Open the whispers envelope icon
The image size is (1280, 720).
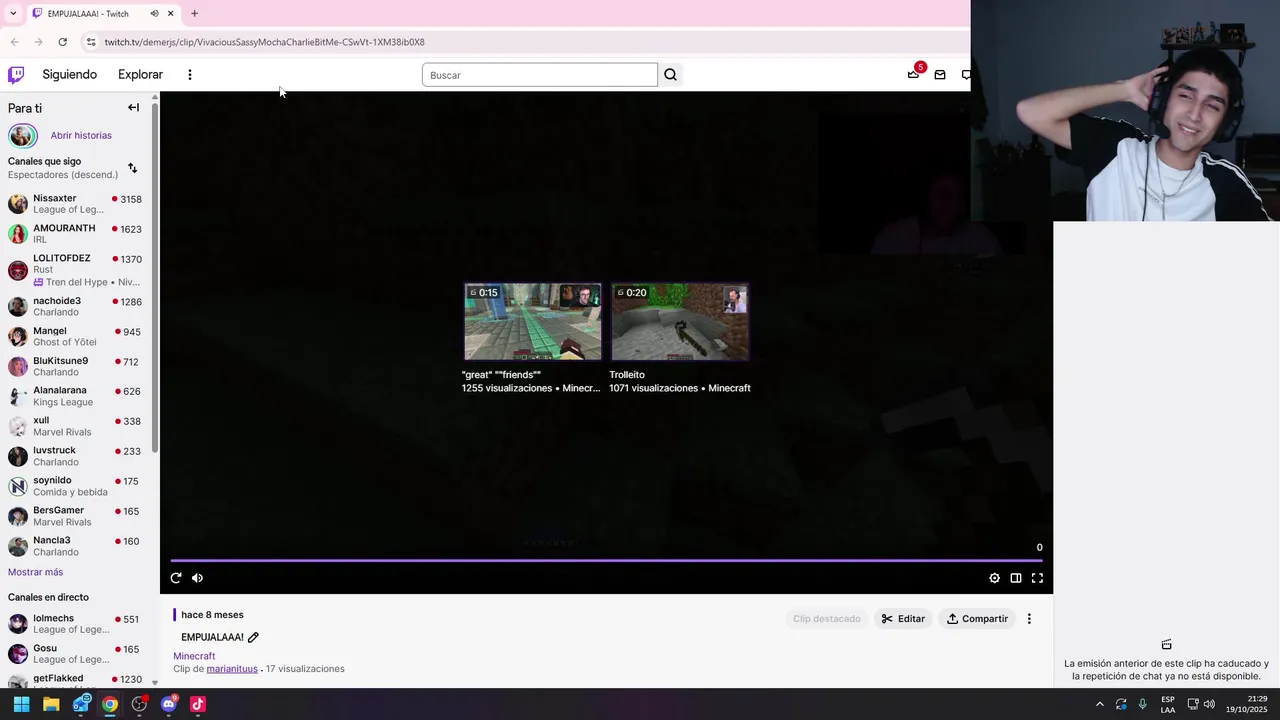(940, 75)
